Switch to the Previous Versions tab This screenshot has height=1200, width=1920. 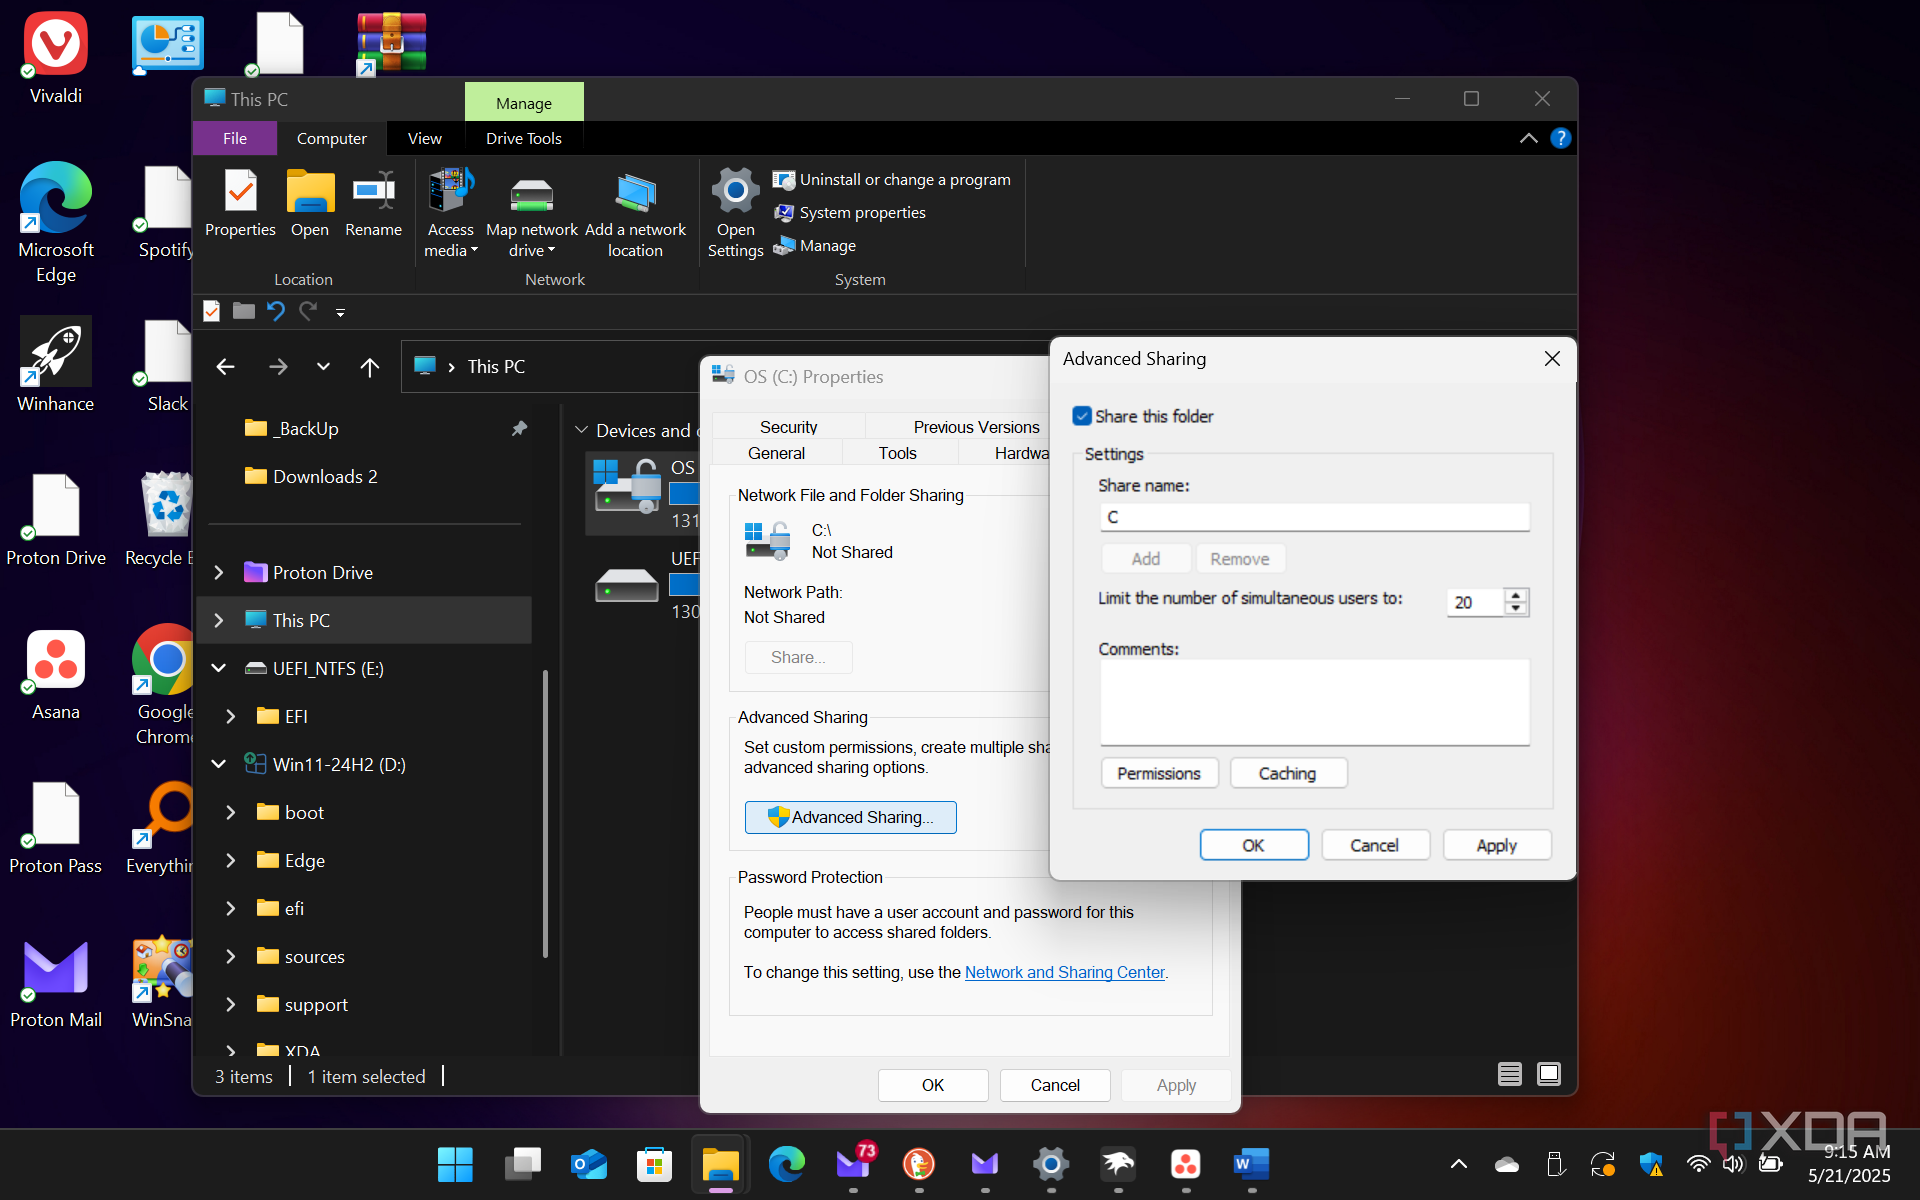click(976, 427)
